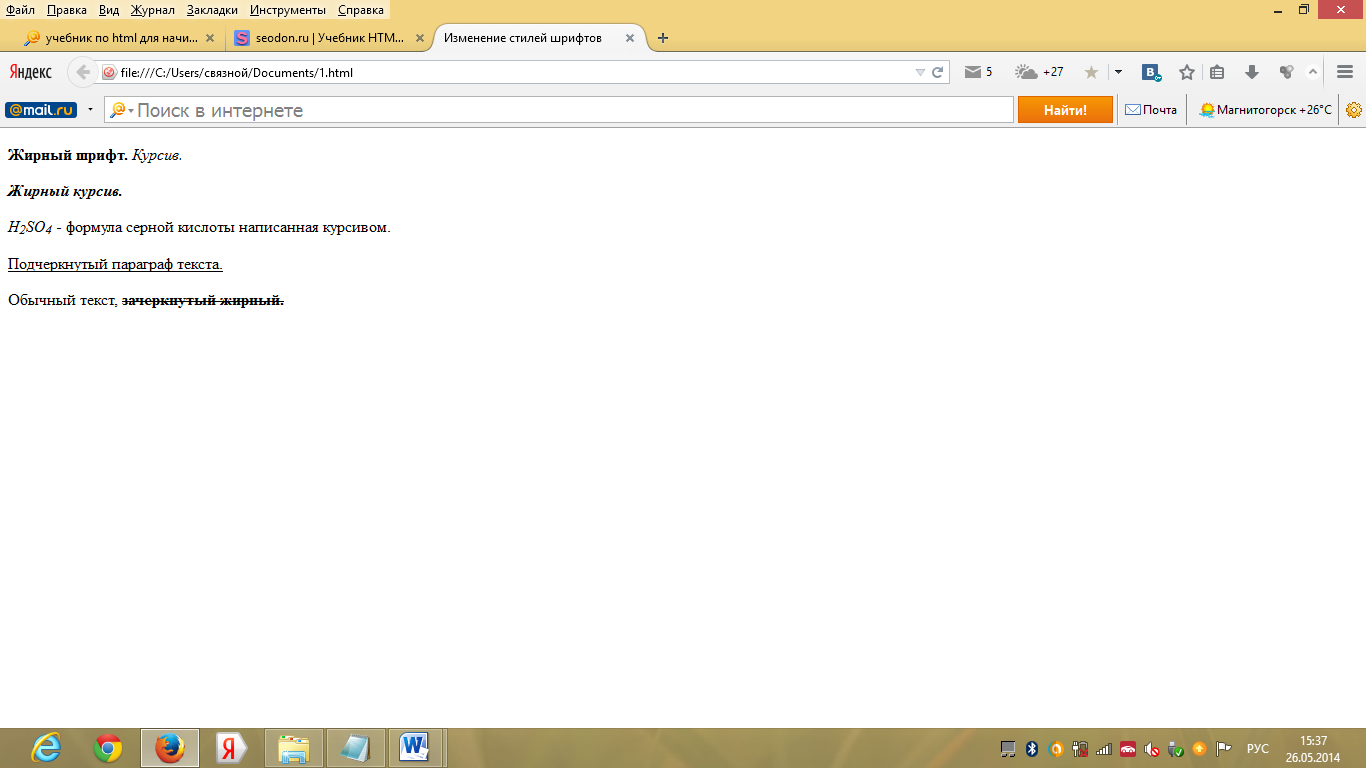Screen dimensions: 1366x768
Task: Open the Правка menu
Action: click(67, 10)
